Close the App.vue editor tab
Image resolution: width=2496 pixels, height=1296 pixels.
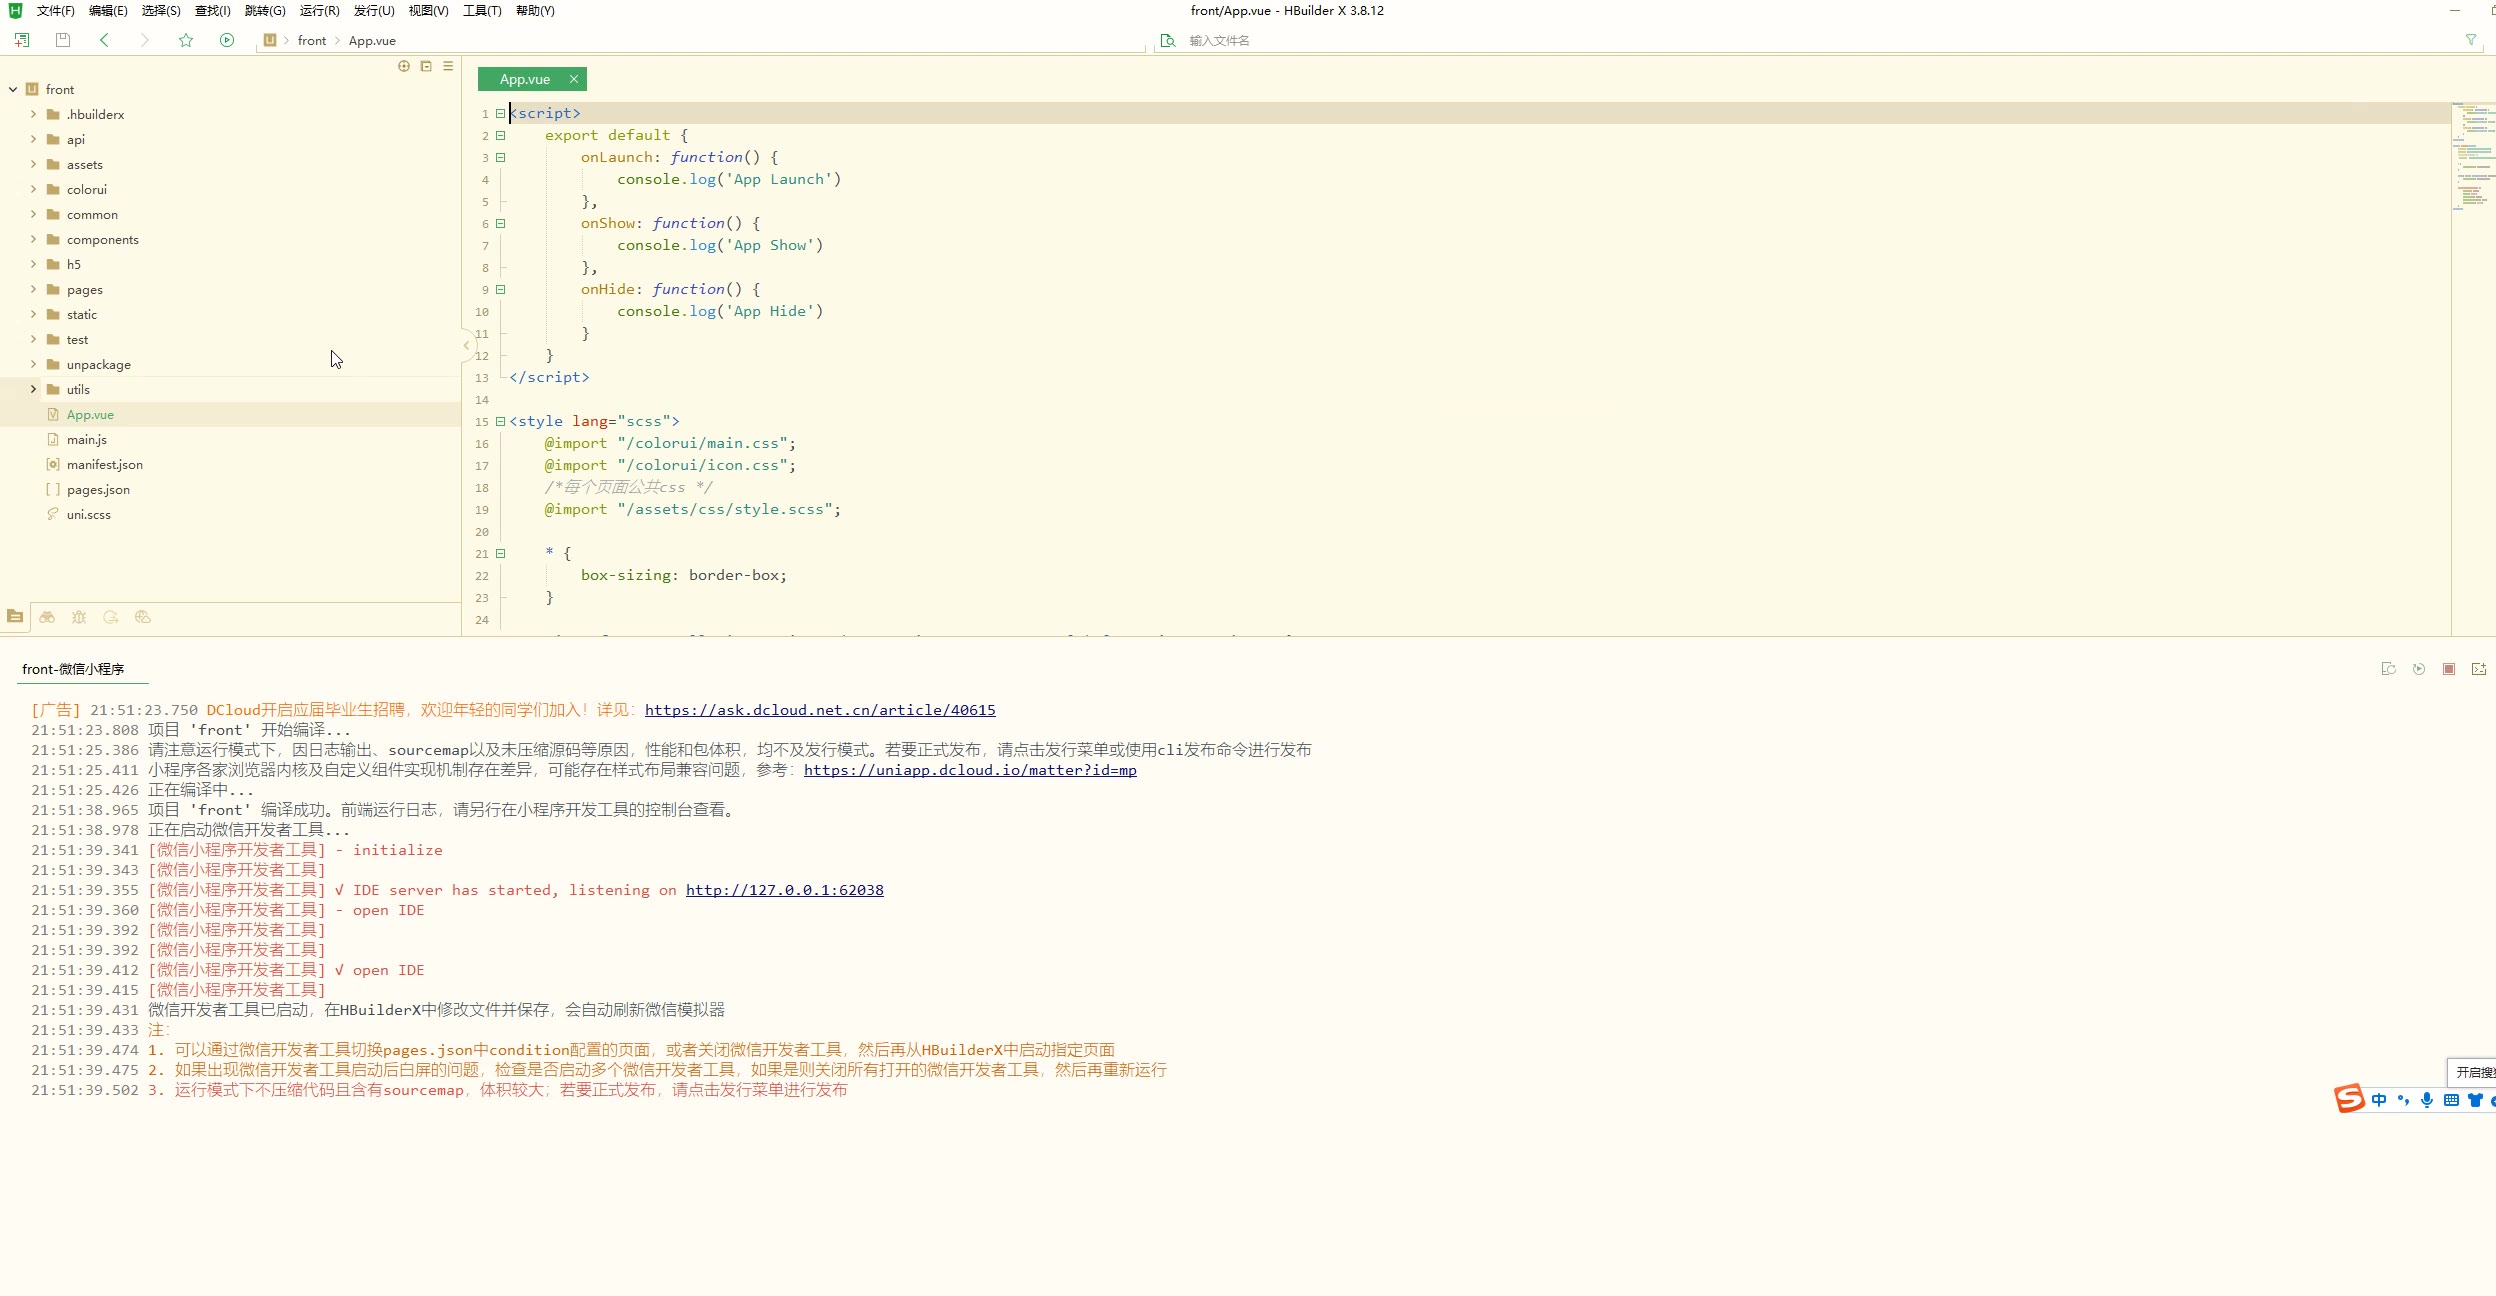pyautogui.click(x=574, y=79)
